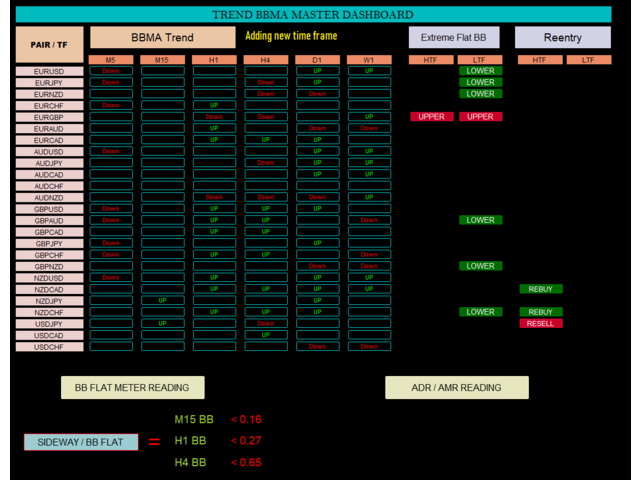The height and width of the screenshot is (480, 640).
Task: Select the M5 timeframe column header
Action: (111, 61)
